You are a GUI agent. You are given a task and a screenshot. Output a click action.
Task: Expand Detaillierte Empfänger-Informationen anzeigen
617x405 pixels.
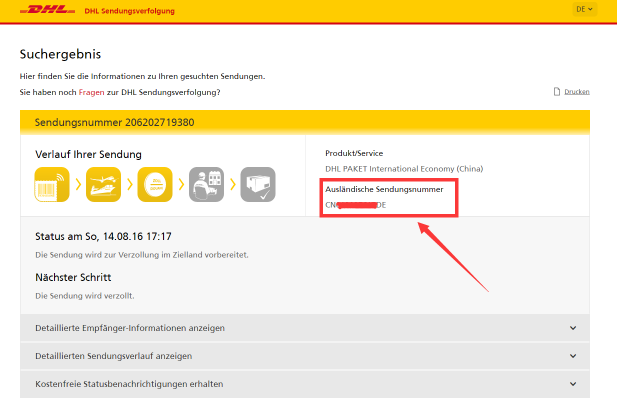pos(305,328)
